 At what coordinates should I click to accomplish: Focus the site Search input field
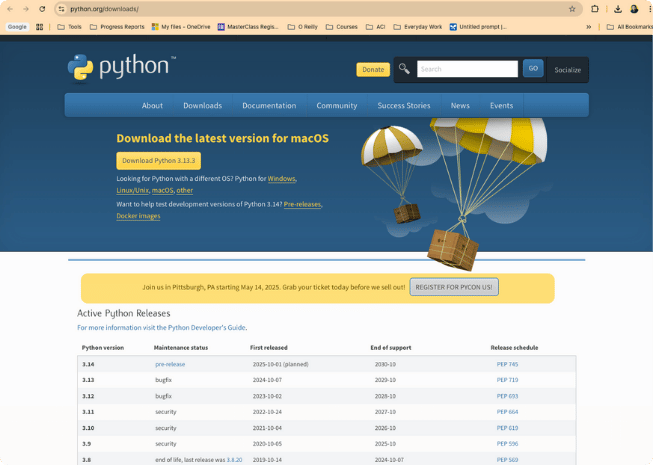tap(467, 69)
